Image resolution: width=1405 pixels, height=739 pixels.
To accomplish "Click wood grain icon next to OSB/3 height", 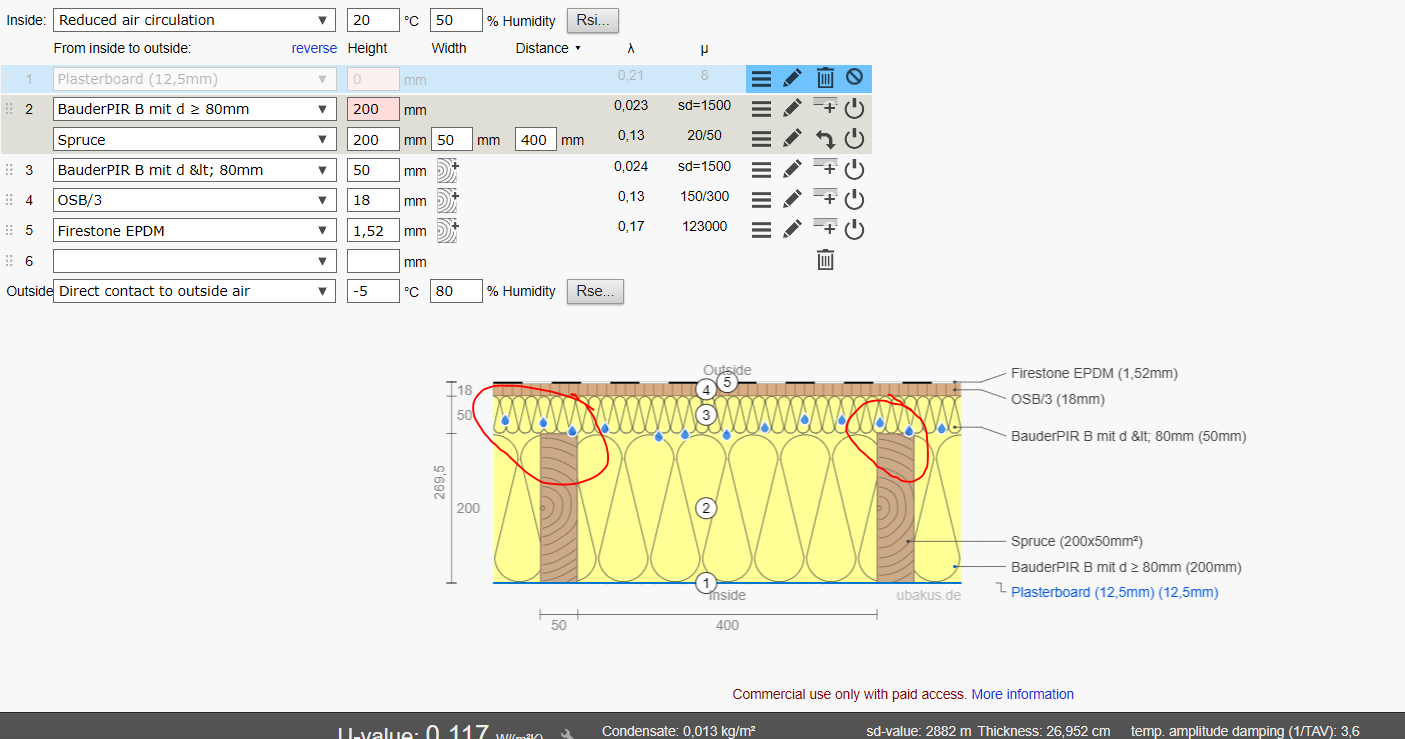I will [x=447, y=200].
